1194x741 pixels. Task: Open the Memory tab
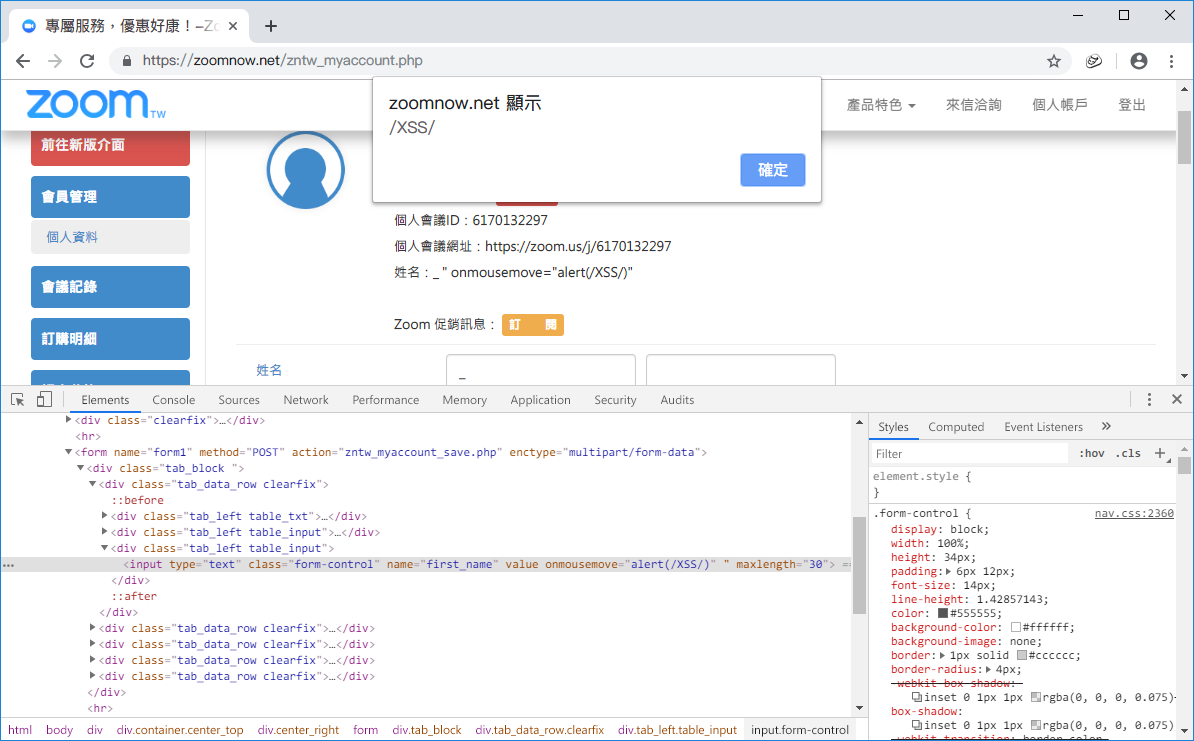tap(465, 400)
